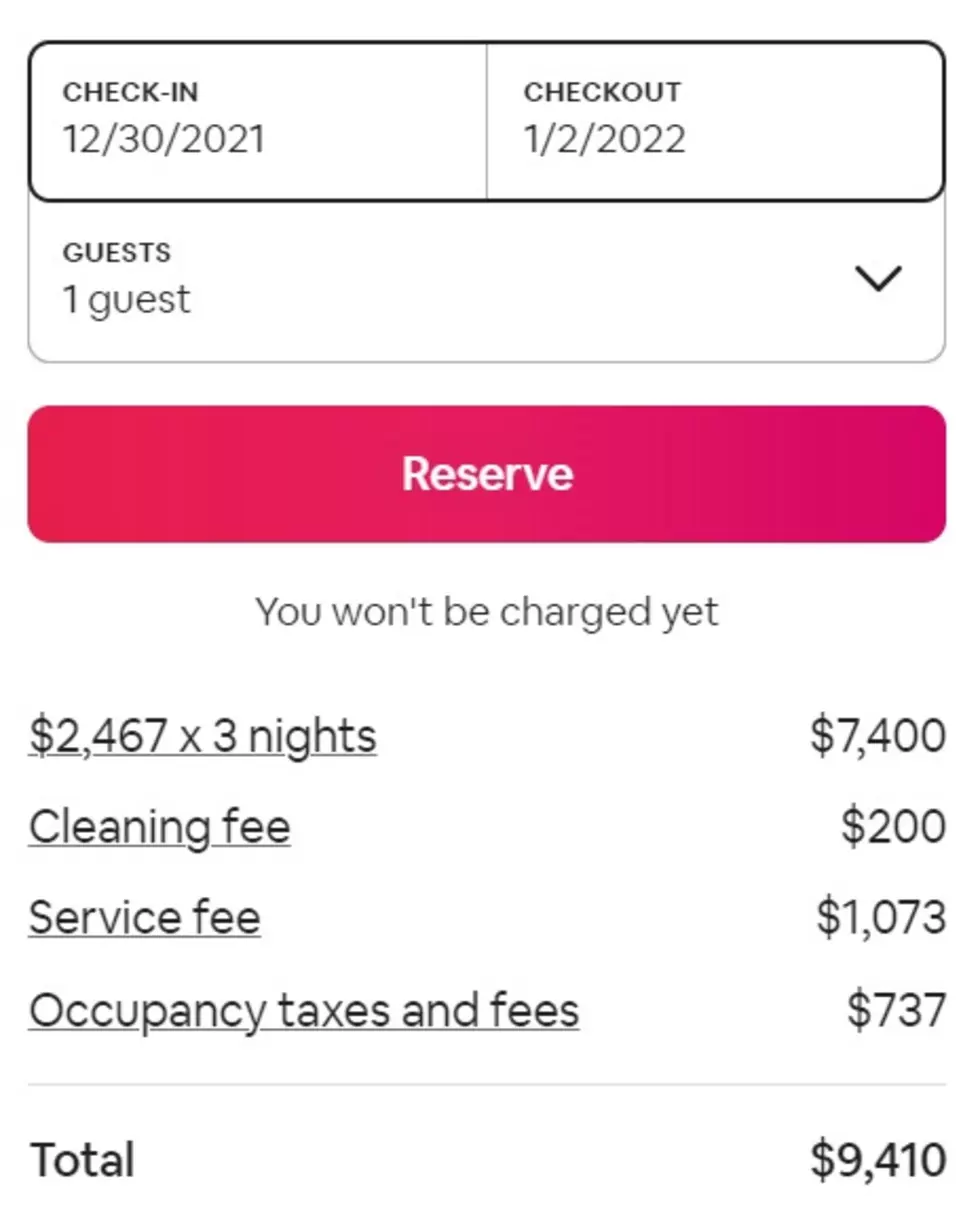Screen dimensions: 980x1225
Task: Click the $200 cleaning fee amount
Action: point(893,828)
